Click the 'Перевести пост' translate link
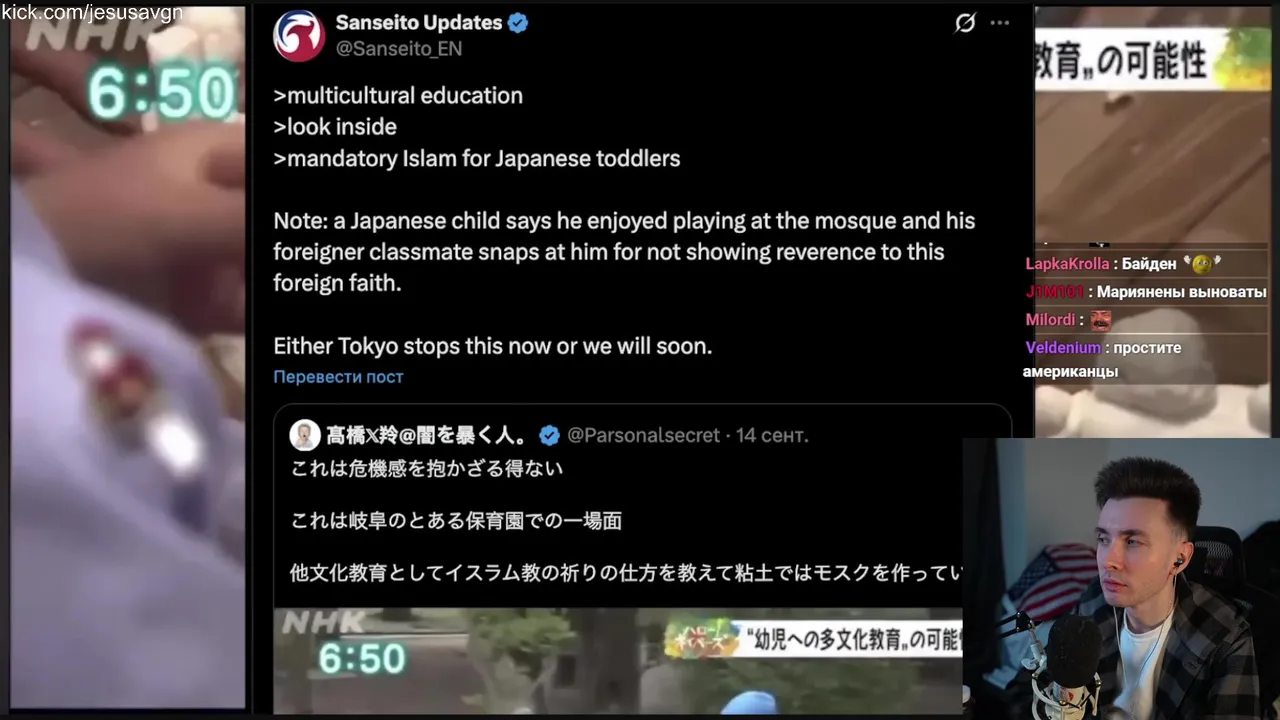 click(338, 377)
